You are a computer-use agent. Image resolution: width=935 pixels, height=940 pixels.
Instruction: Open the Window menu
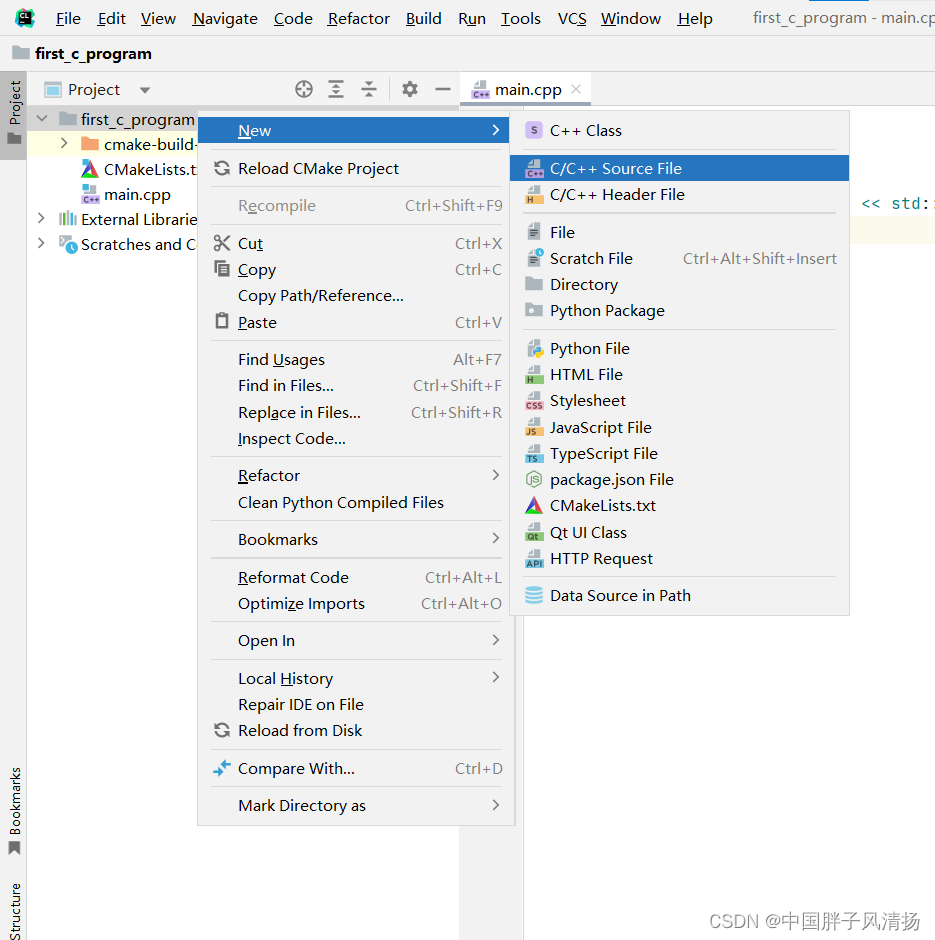[631, 19]
